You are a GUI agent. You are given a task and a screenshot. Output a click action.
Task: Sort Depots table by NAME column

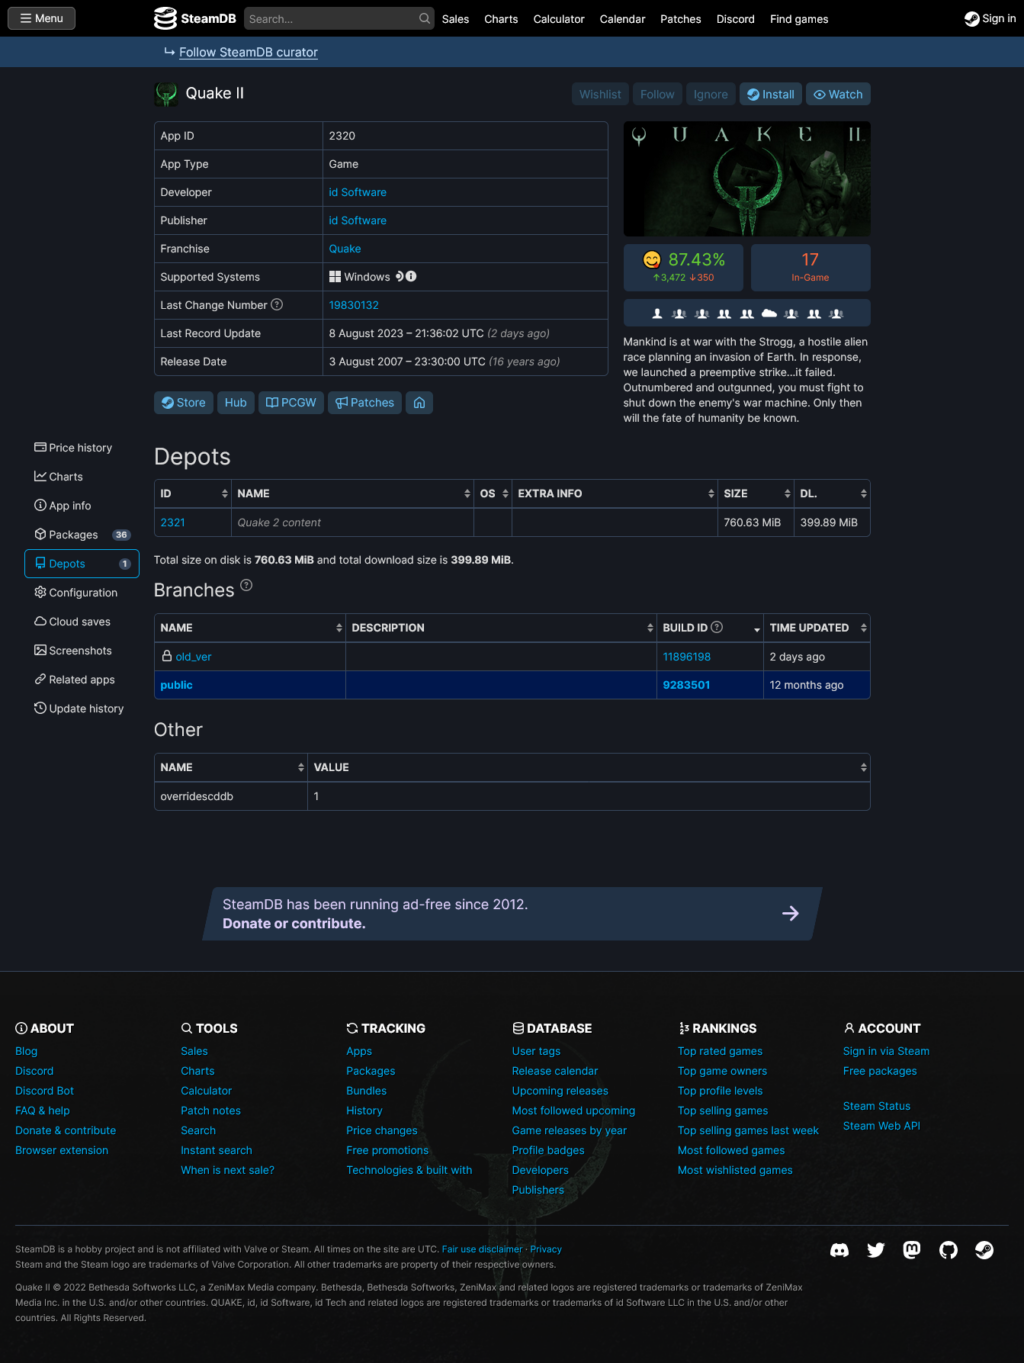coord(352,493)
